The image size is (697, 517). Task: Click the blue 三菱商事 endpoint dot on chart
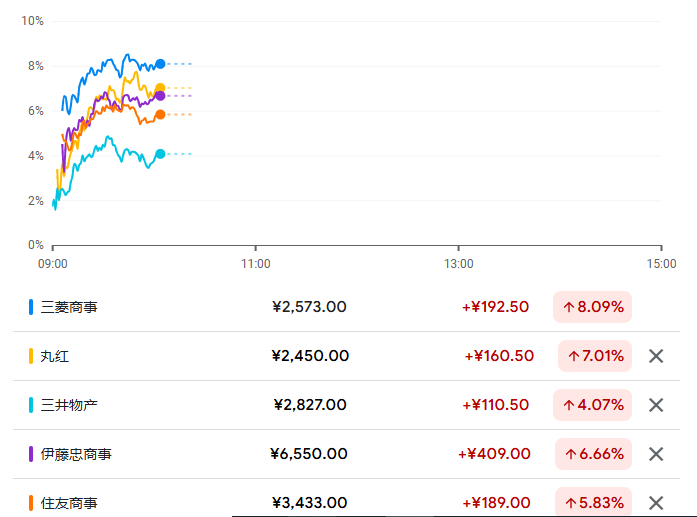160,64
